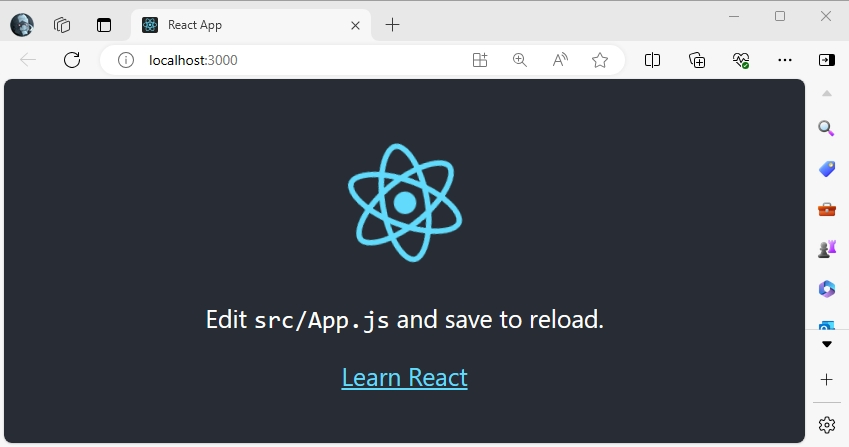Open Browser essentials heart icon
The image size is (849, 447).
click(741, 60)
